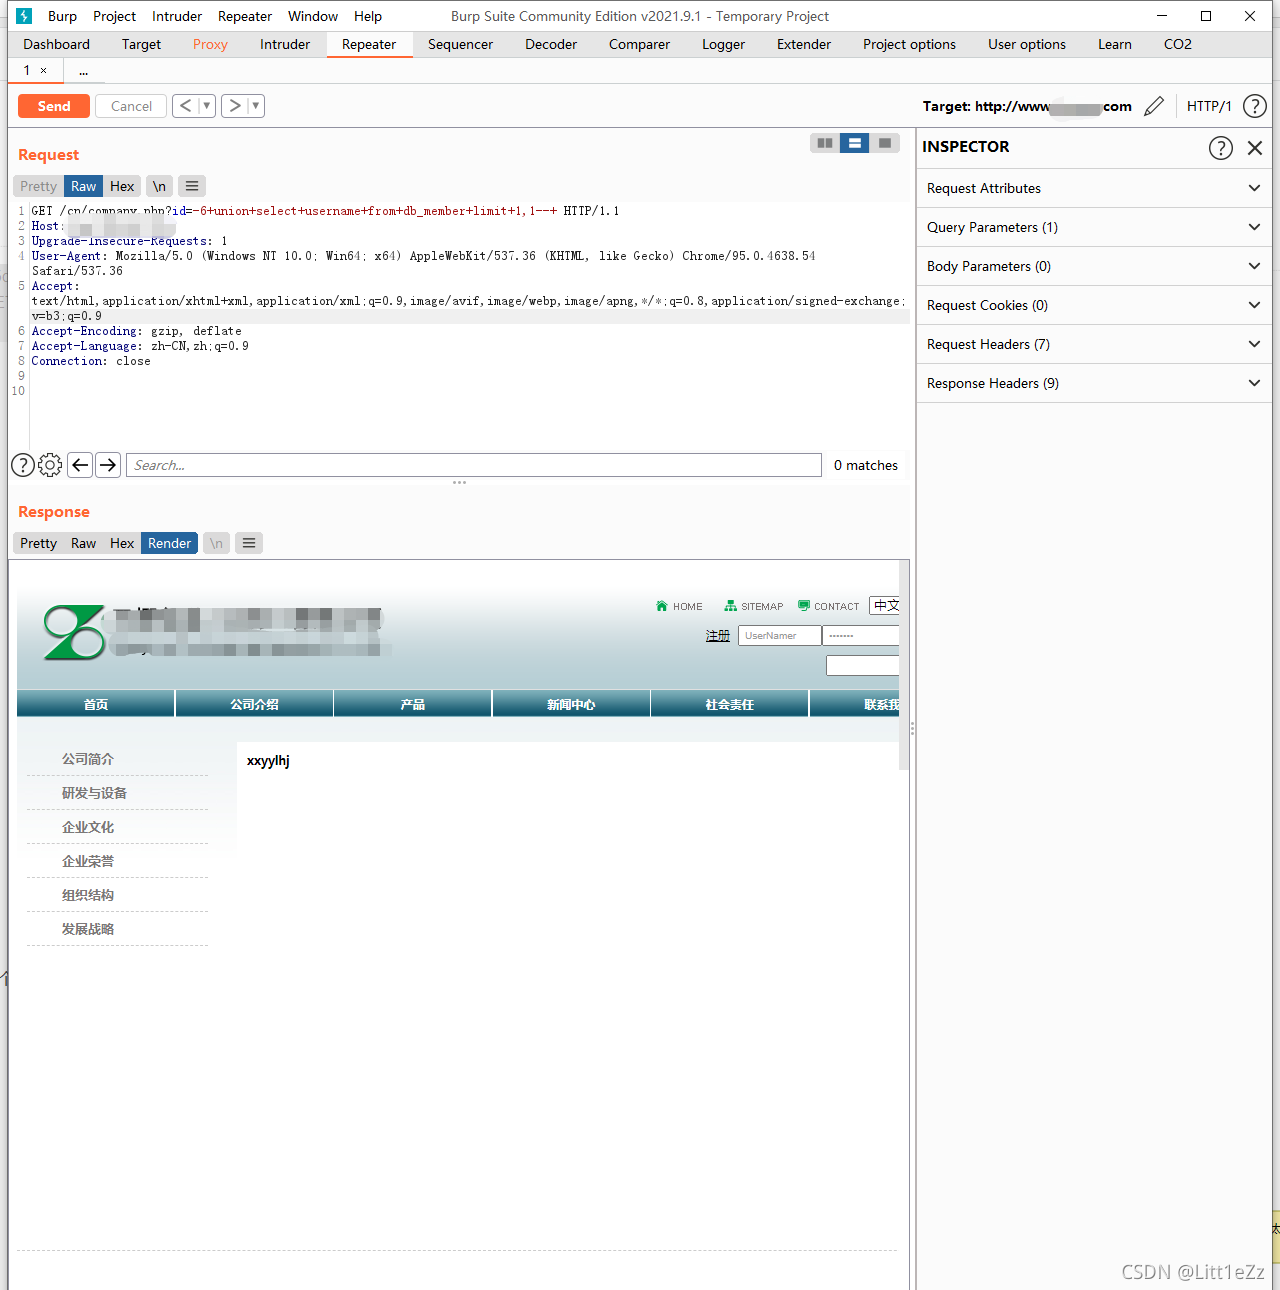Expand Query Parameters (1) section
This screenshot has width=1280, height=1290.
pyautogui.click(x=1094, y=227)
